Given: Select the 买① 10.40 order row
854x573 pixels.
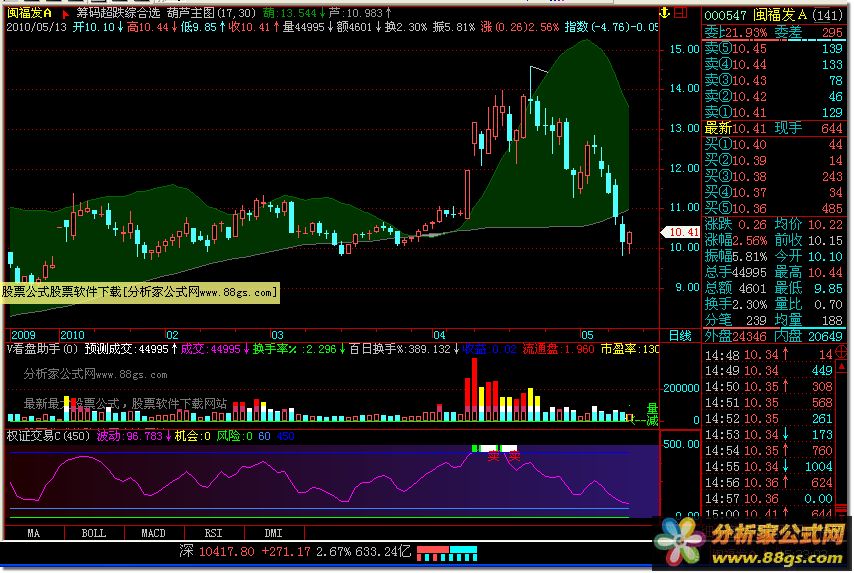Looking at the screenshot, I should (x=773, y=144).
